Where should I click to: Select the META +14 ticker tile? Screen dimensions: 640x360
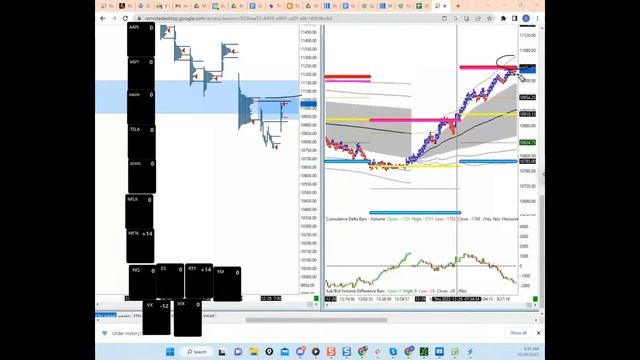pos(140,246)
